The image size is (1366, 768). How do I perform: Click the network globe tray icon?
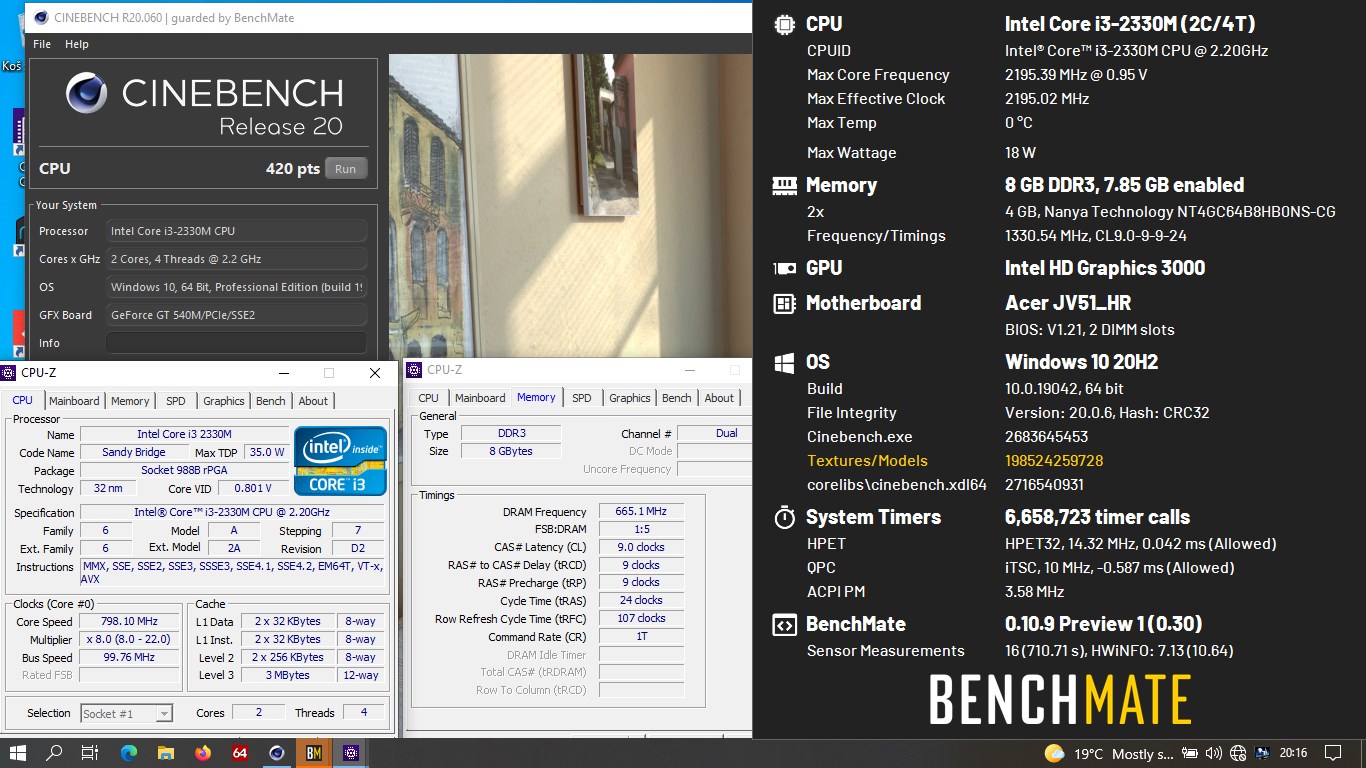(1238, 754)
